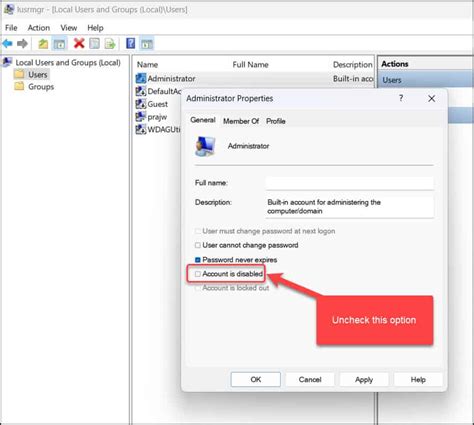Open the File menu
The image size is (474, 425).
11,28
